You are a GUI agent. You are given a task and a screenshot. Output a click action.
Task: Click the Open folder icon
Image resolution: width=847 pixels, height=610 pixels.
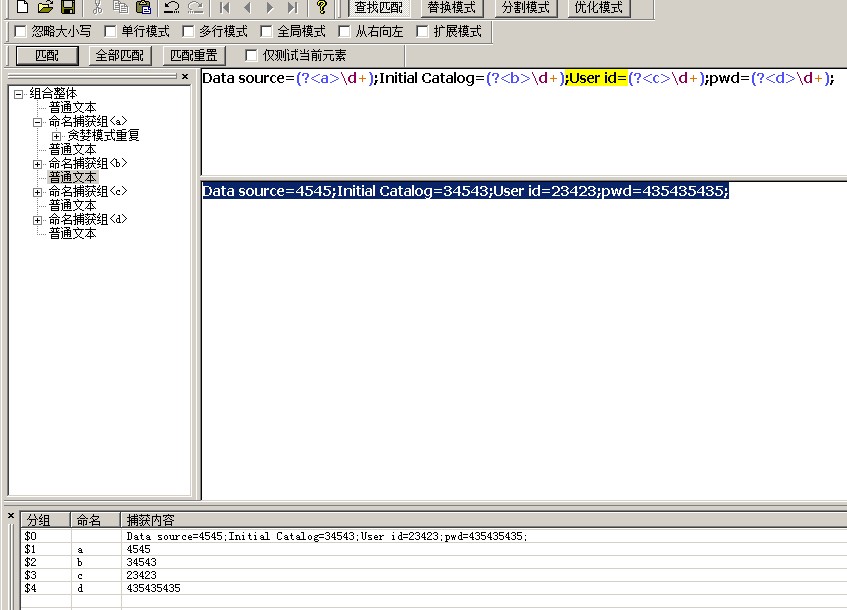(45, 6)
